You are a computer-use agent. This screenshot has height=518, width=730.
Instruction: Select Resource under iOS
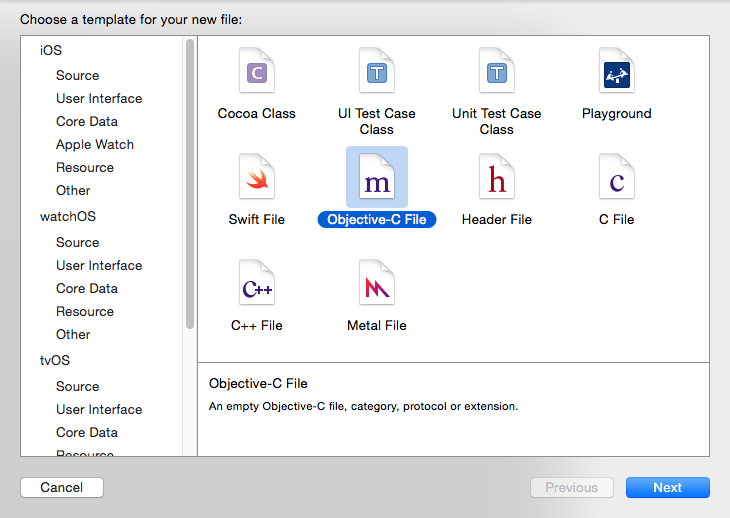pyautogui.click(x=85, y=168)
